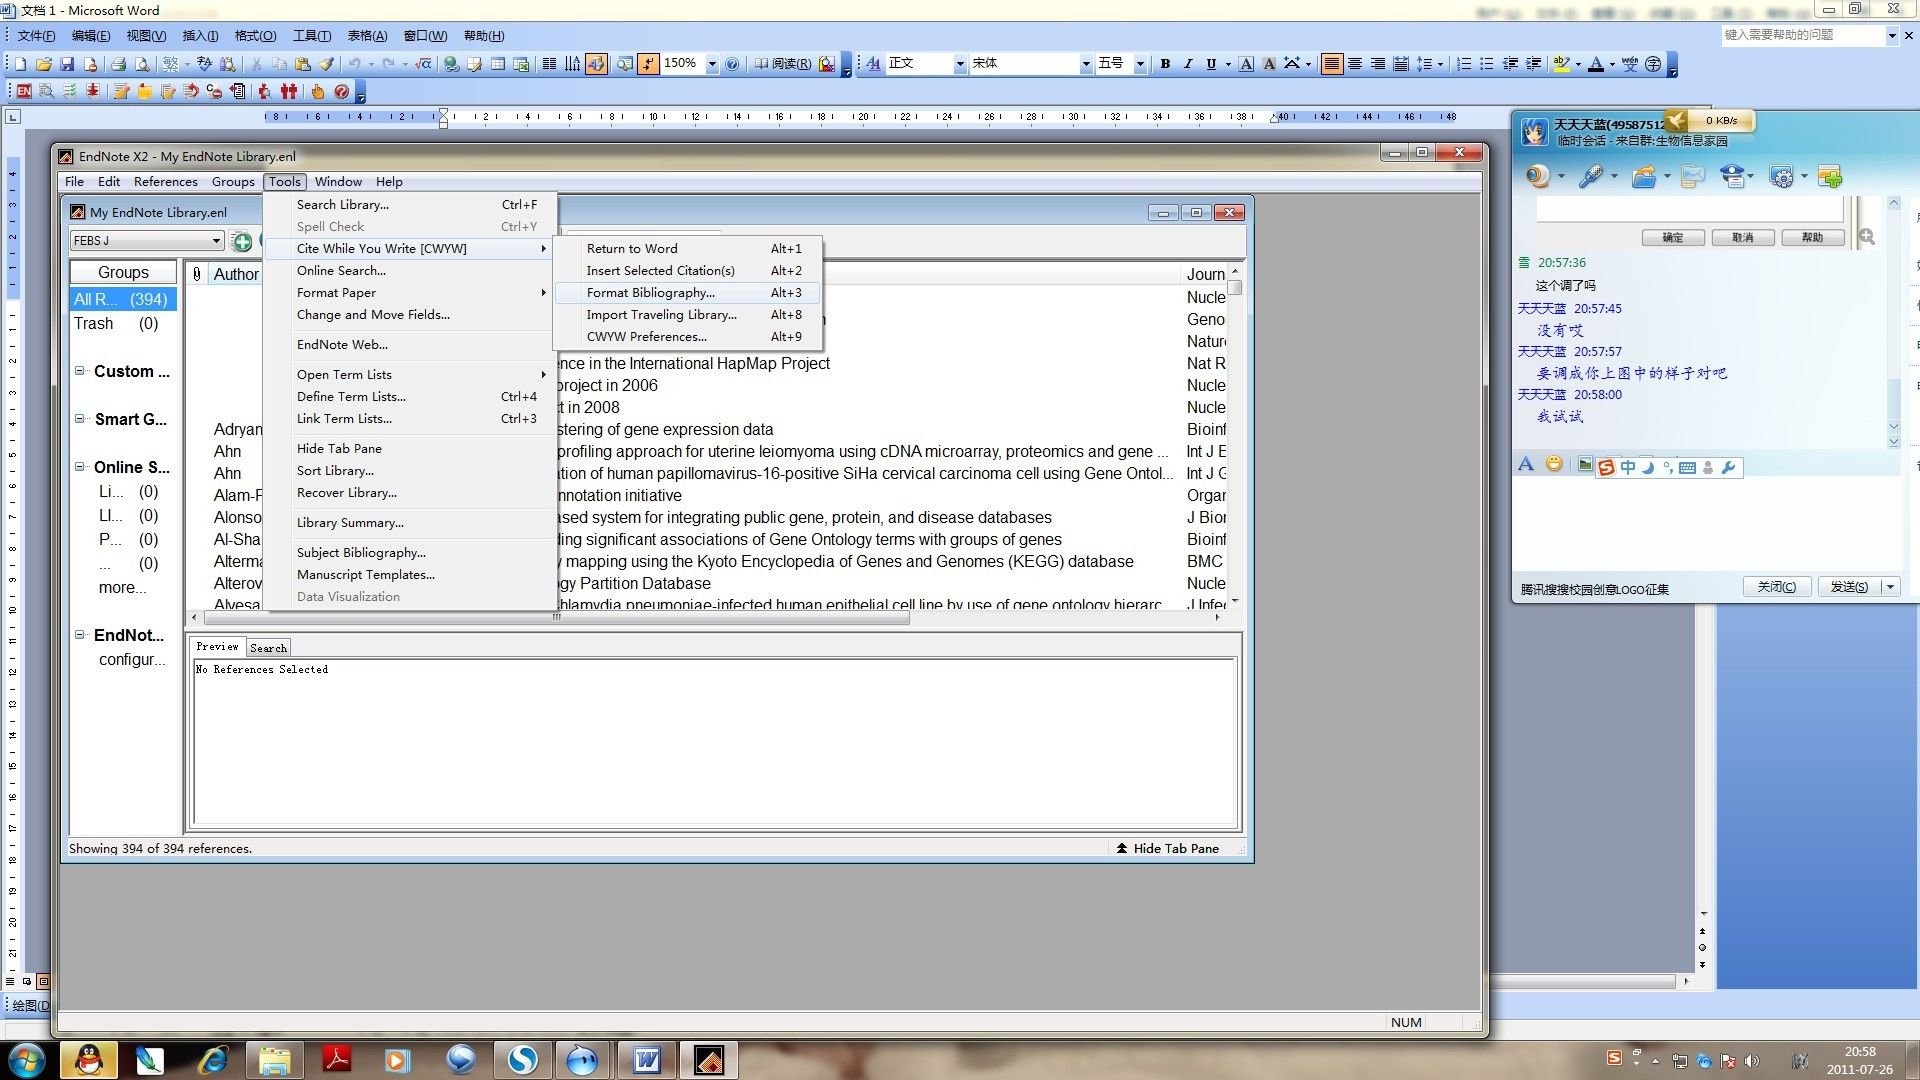Click the Word help question input box
1920x1080 pixels.
[1803, 35]
